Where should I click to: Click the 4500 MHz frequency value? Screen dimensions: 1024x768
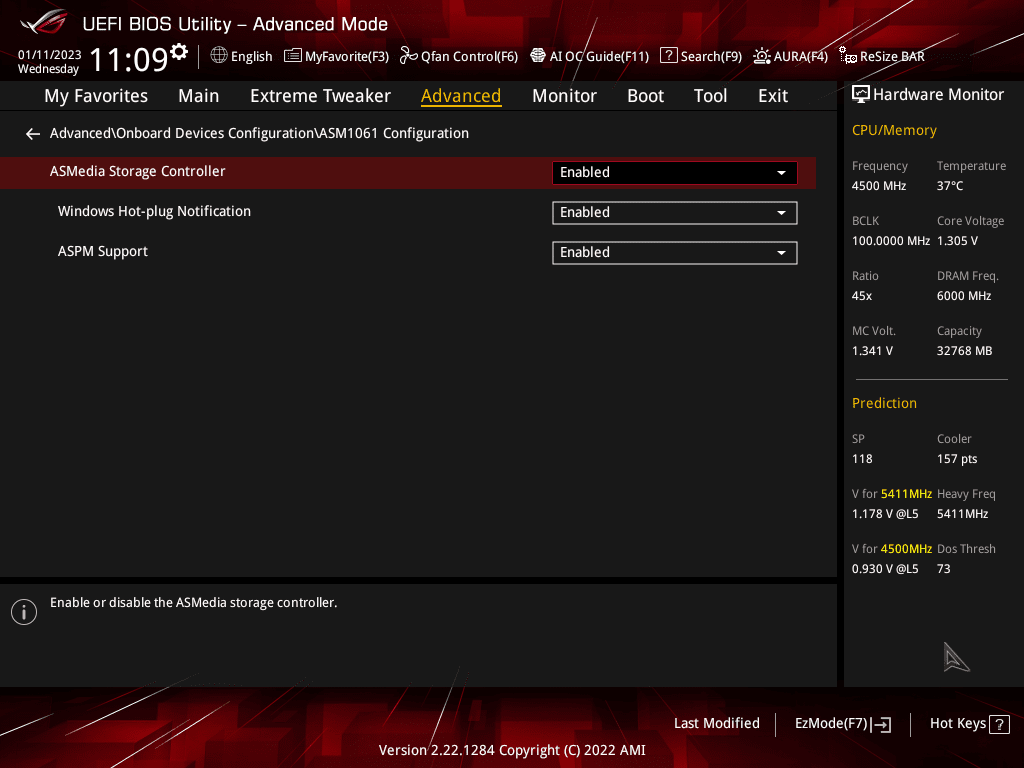(879, 186)
